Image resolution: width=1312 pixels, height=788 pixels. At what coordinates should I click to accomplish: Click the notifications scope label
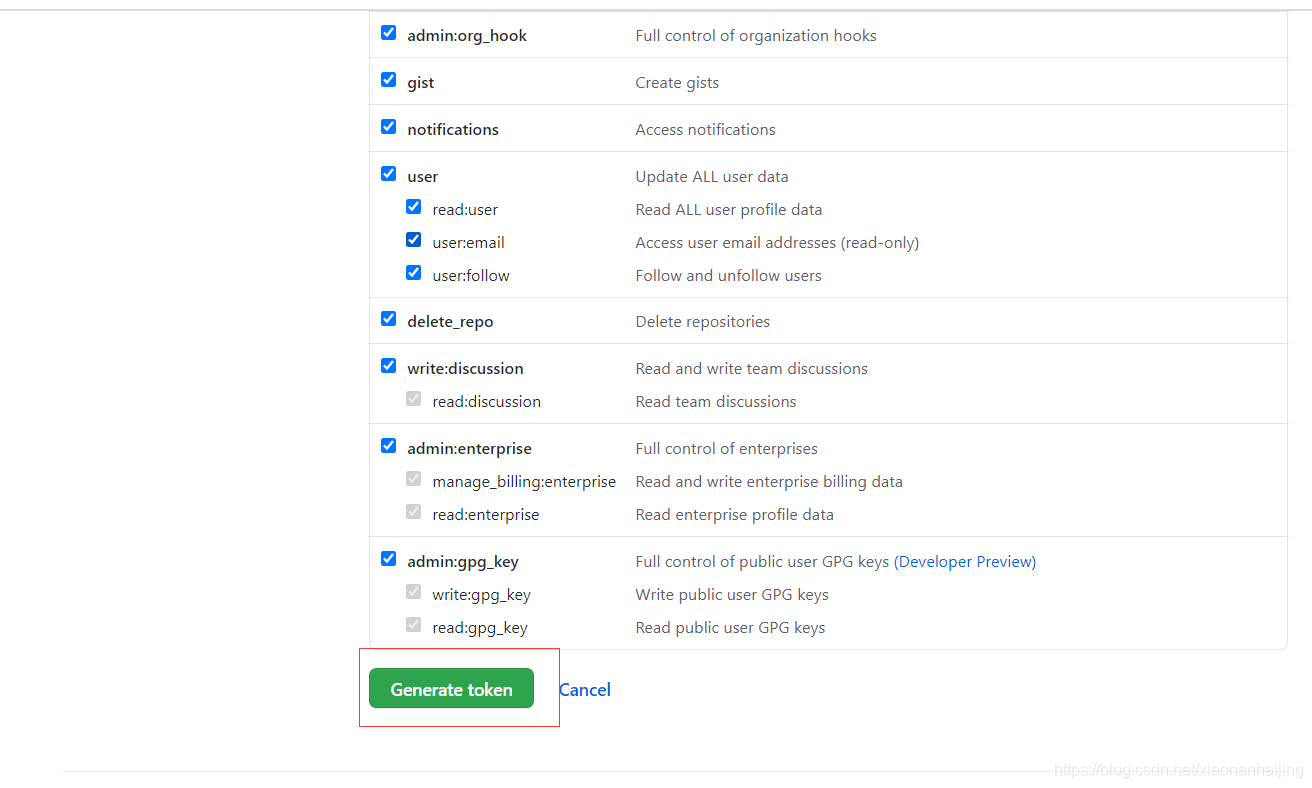click(453, 130)
